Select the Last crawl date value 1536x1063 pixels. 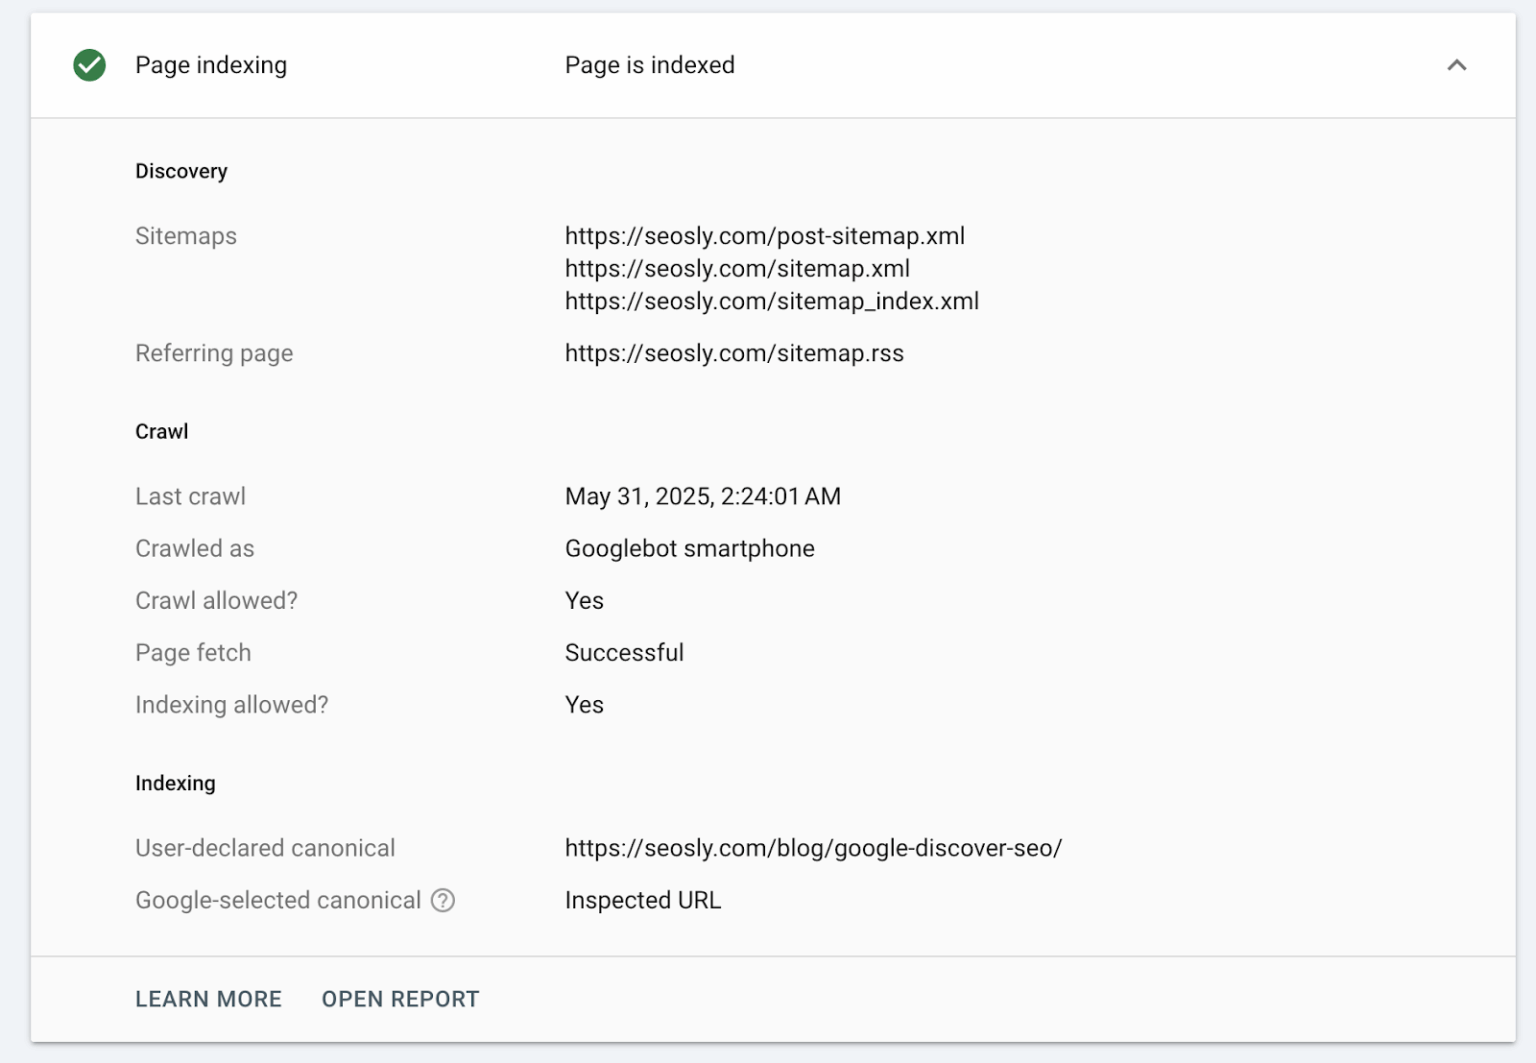point(703,496)
